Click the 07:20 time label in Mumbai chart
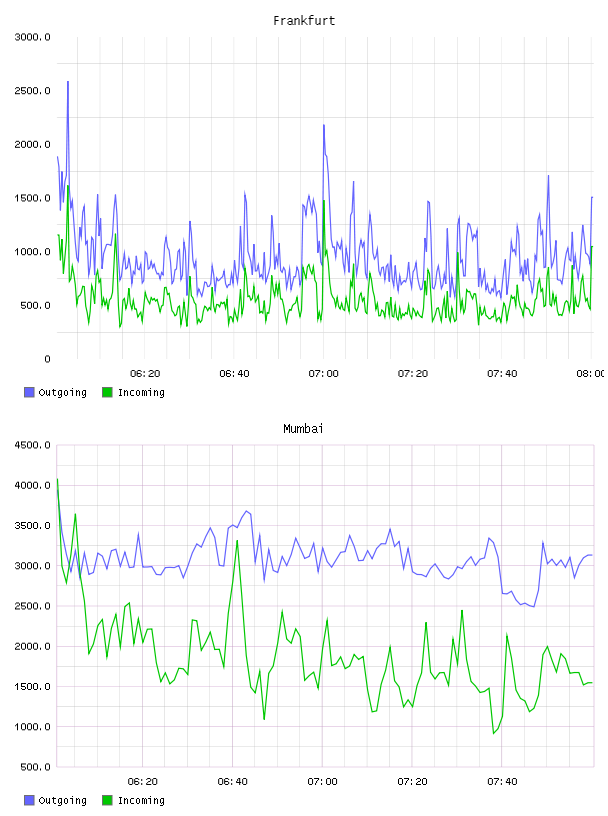This screenshot has height=816, width=608. (412, 782)
